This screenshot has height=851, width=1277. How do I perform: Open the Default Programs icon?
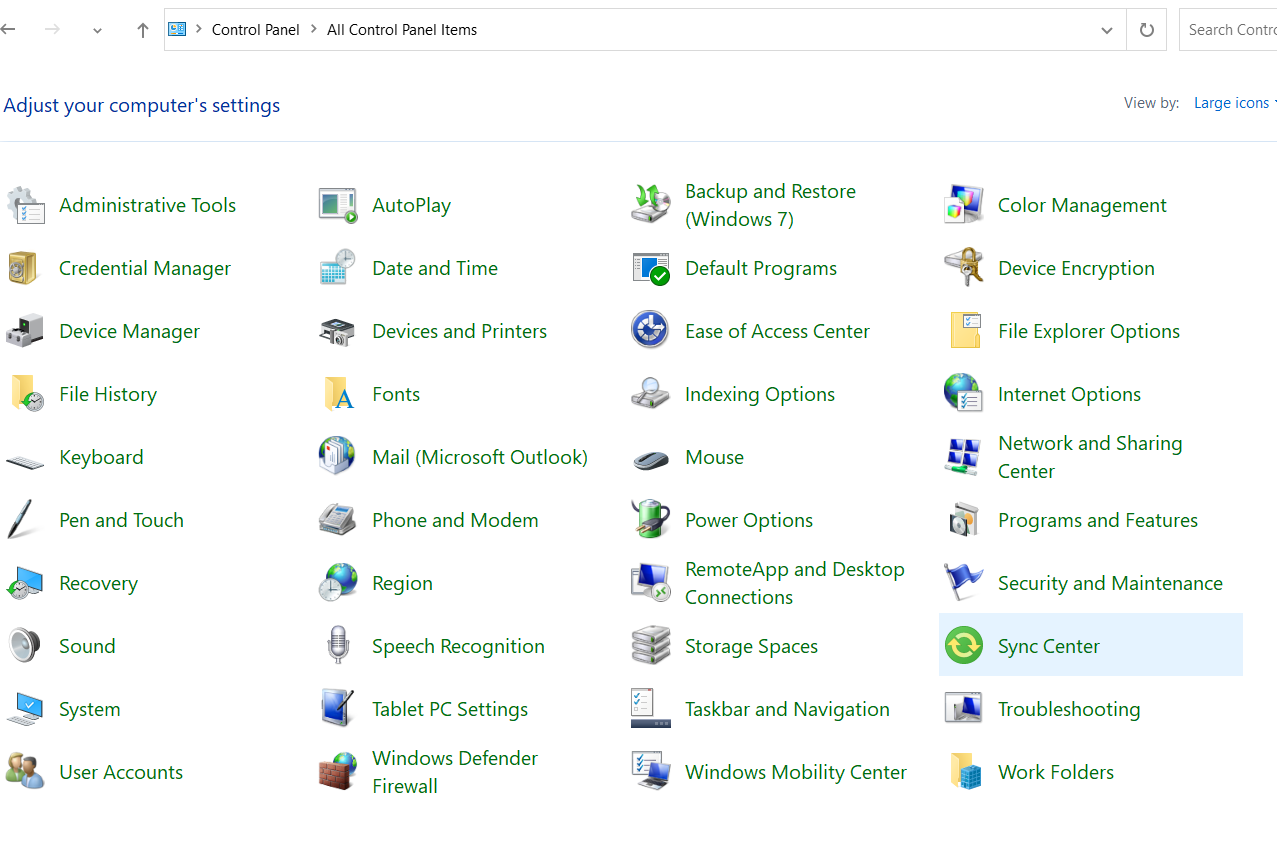651,268
